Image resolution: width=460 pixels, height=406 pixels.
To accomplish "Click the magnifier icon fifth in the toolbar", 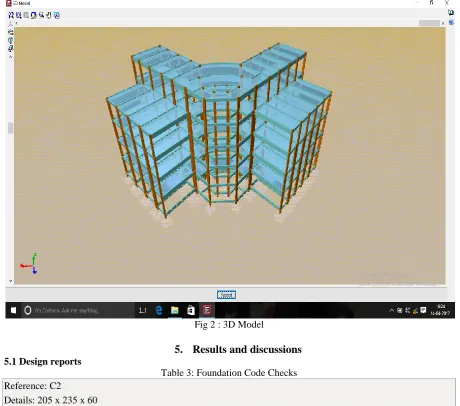I will coord(41,15).
